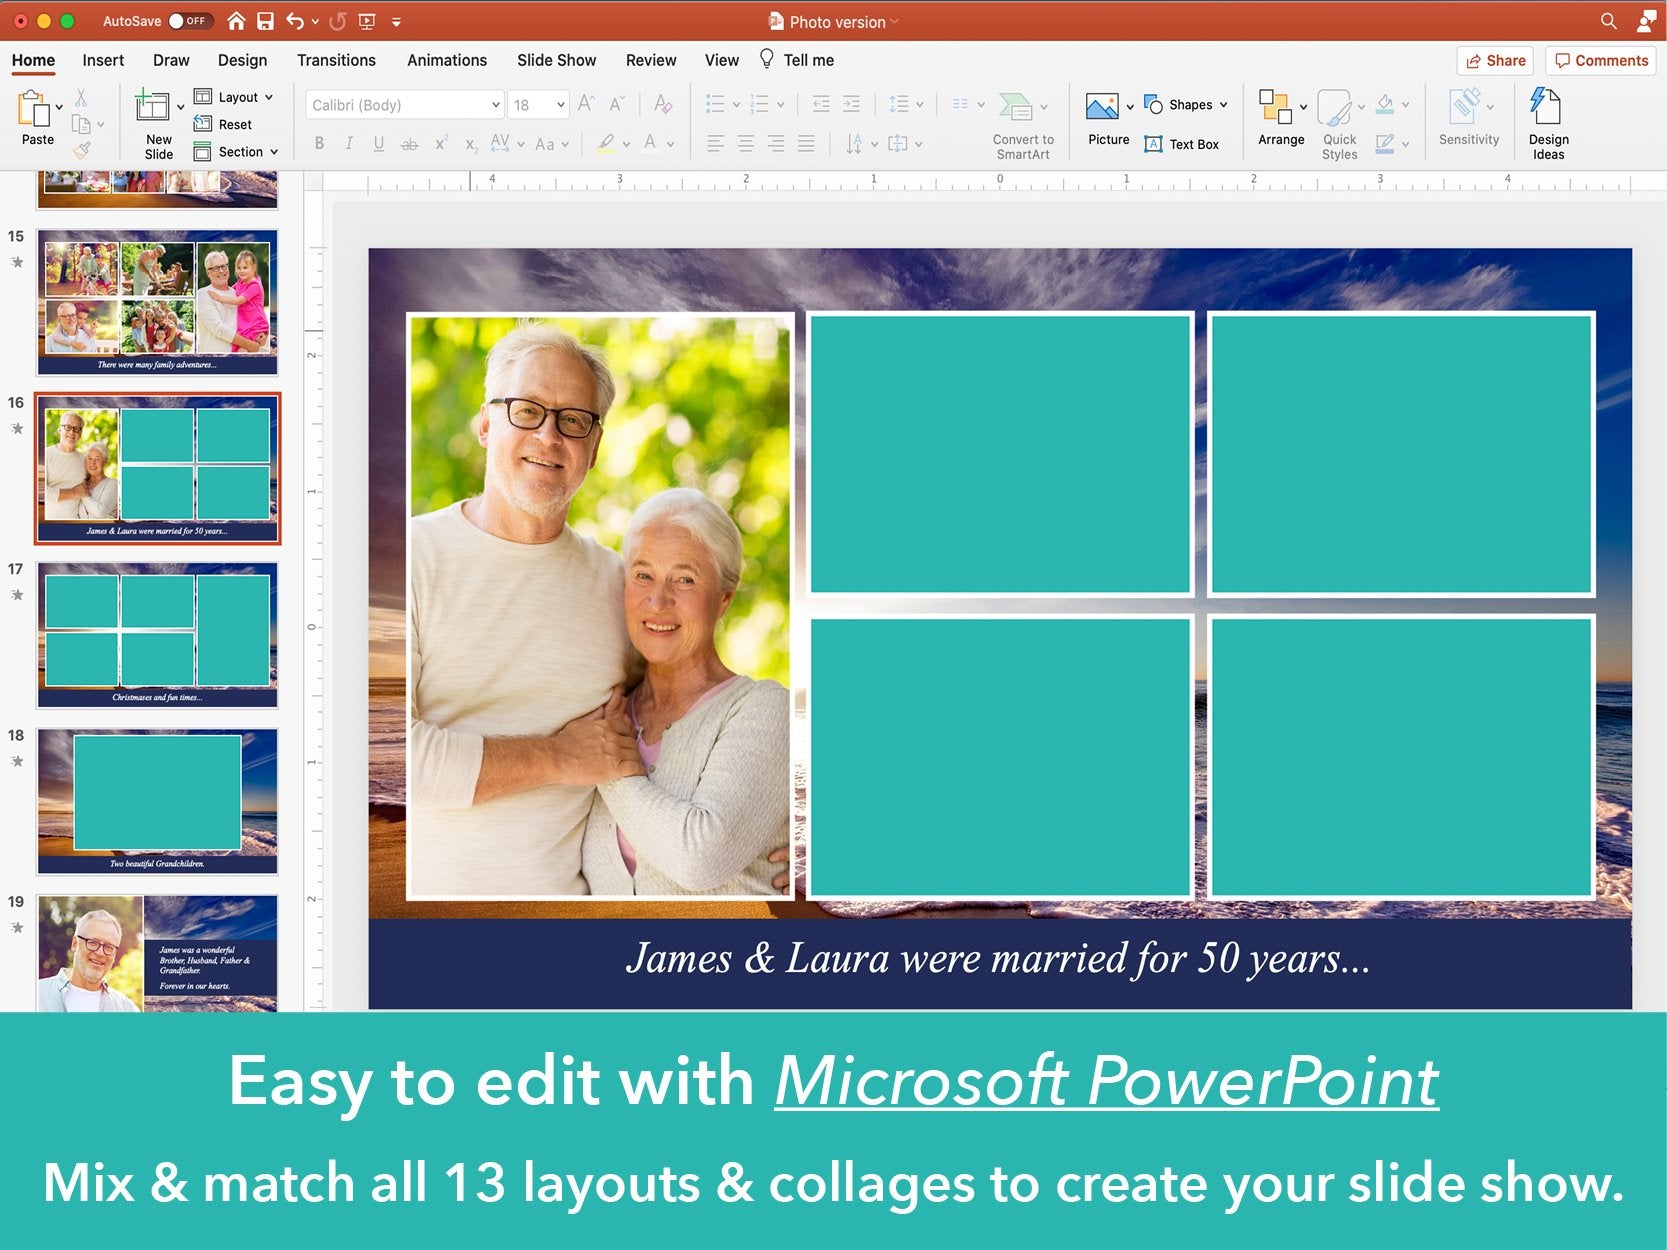Click the Share button

coord(1494,60)
